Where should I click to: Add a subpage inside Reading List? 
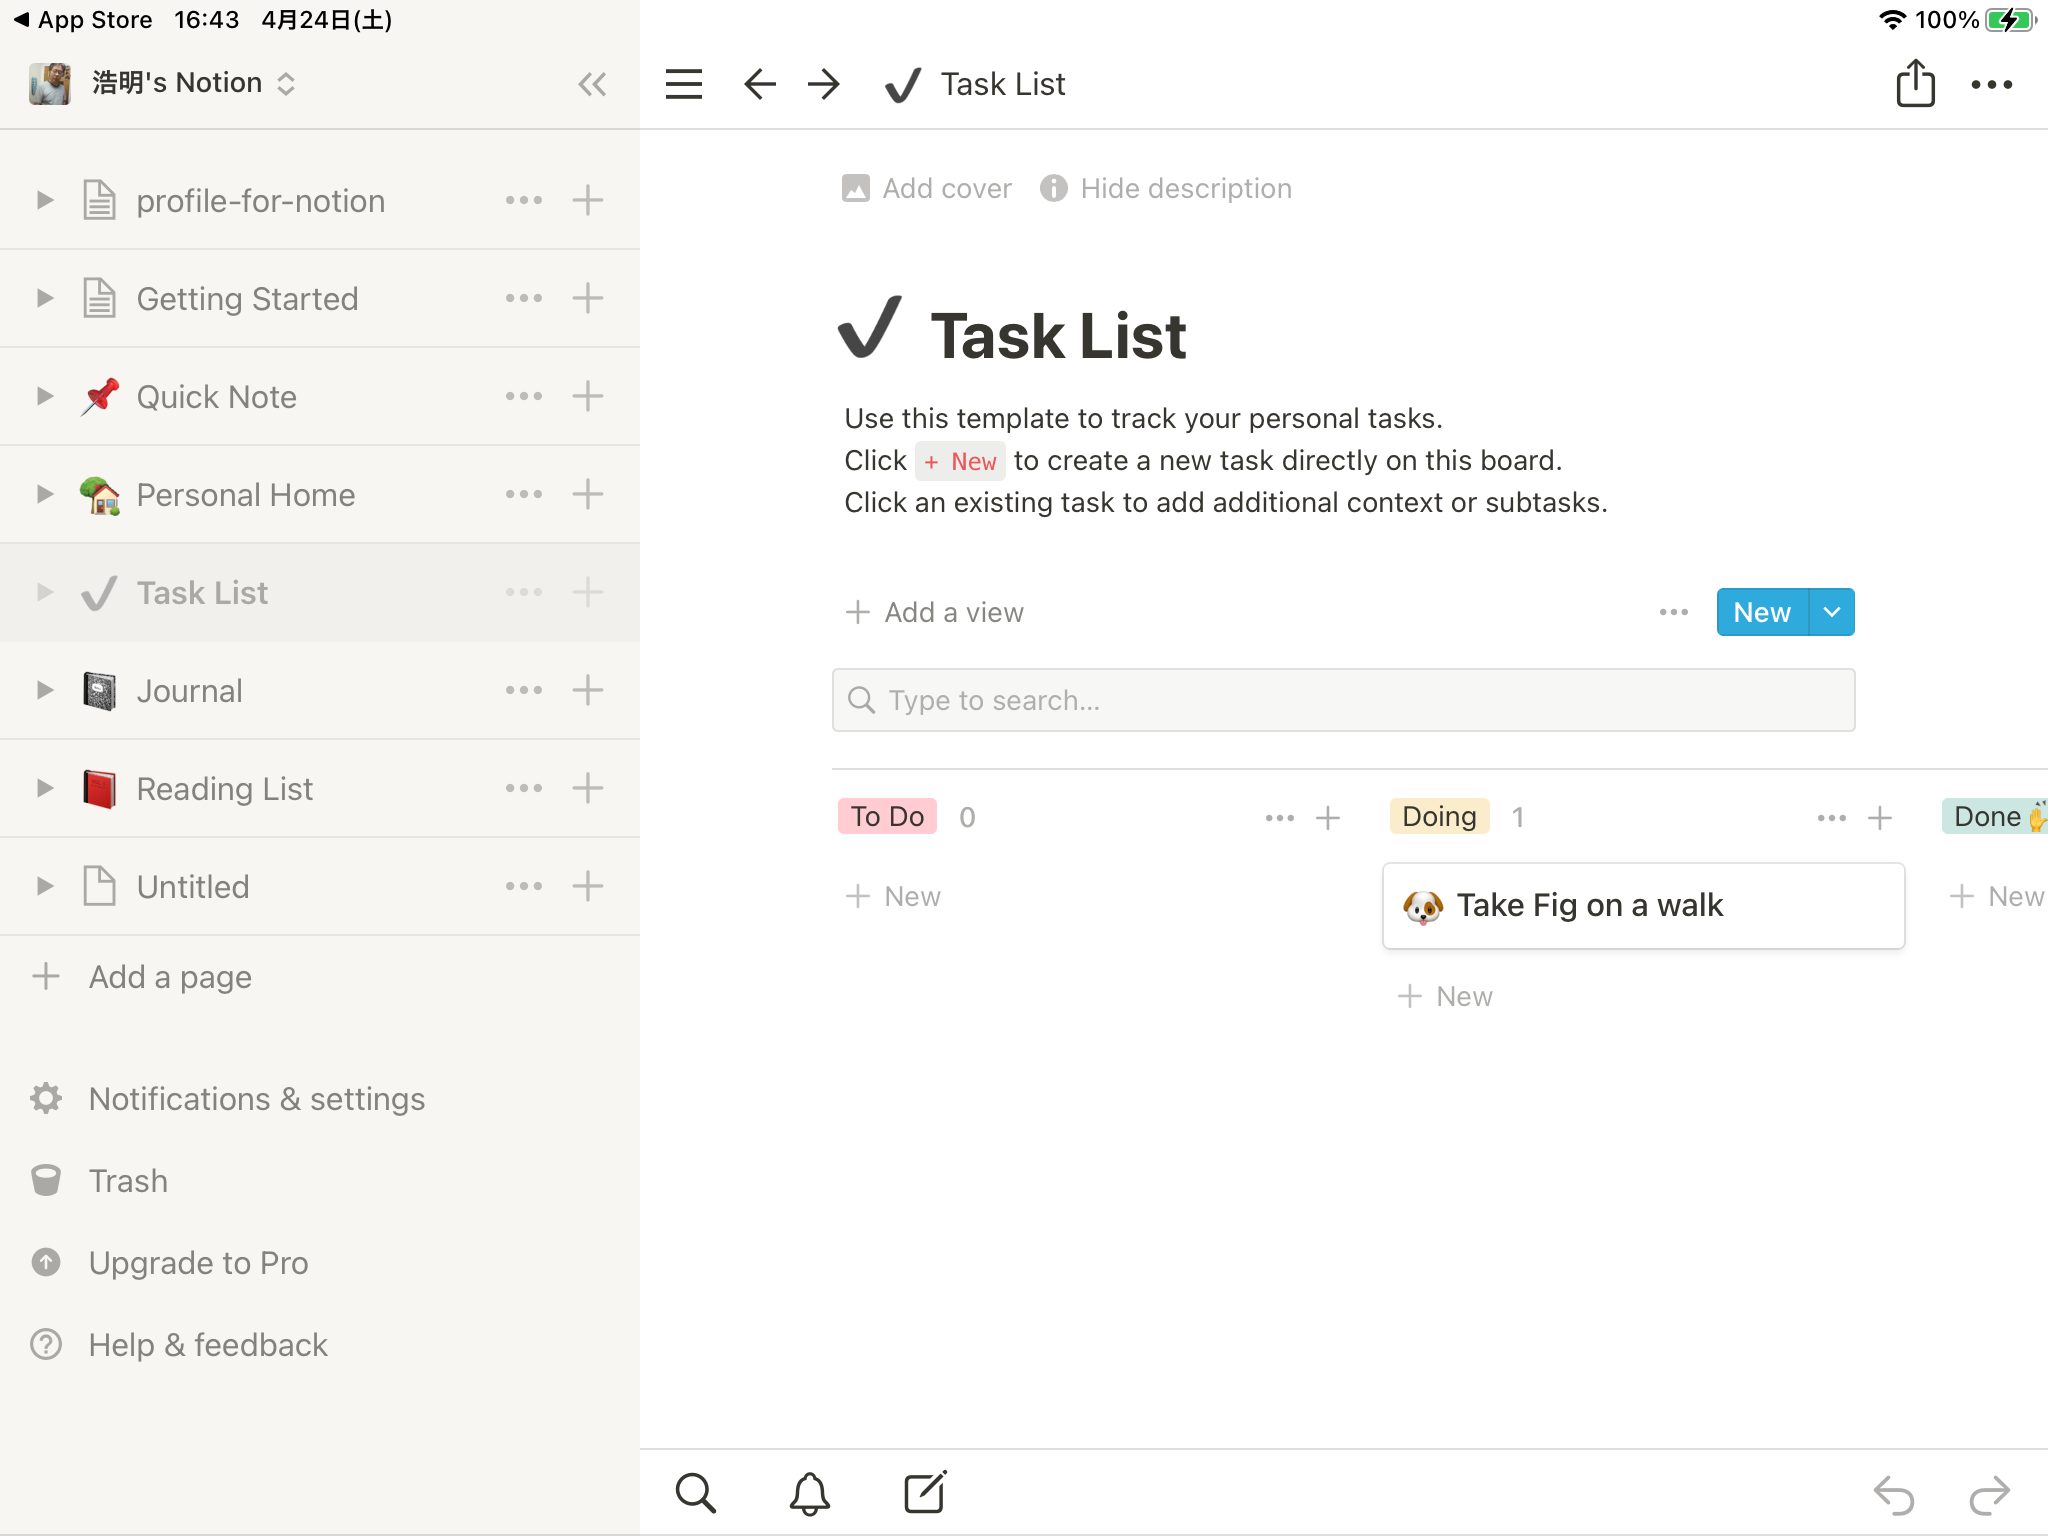pyautogui.click(x=588, y=788)
